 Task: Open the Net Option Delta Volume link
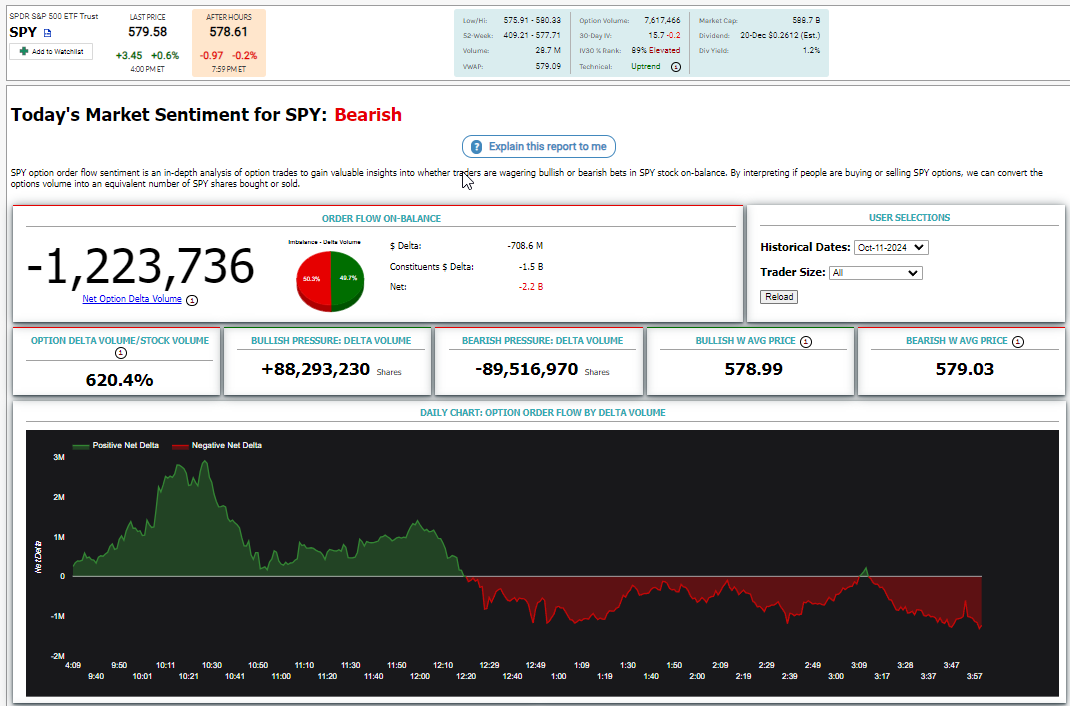pos(132,299)
